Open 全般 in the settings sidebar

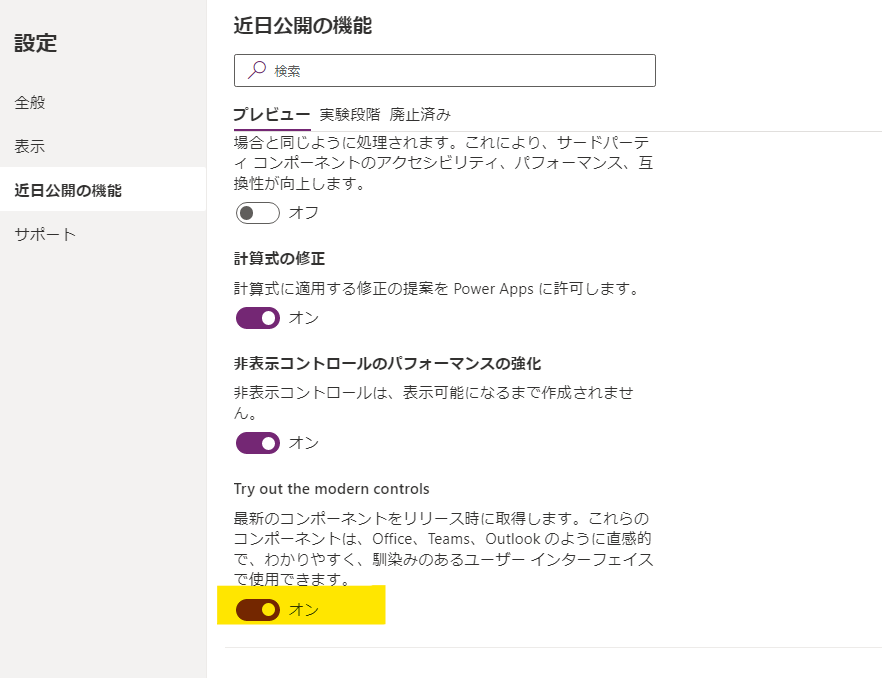30,102
